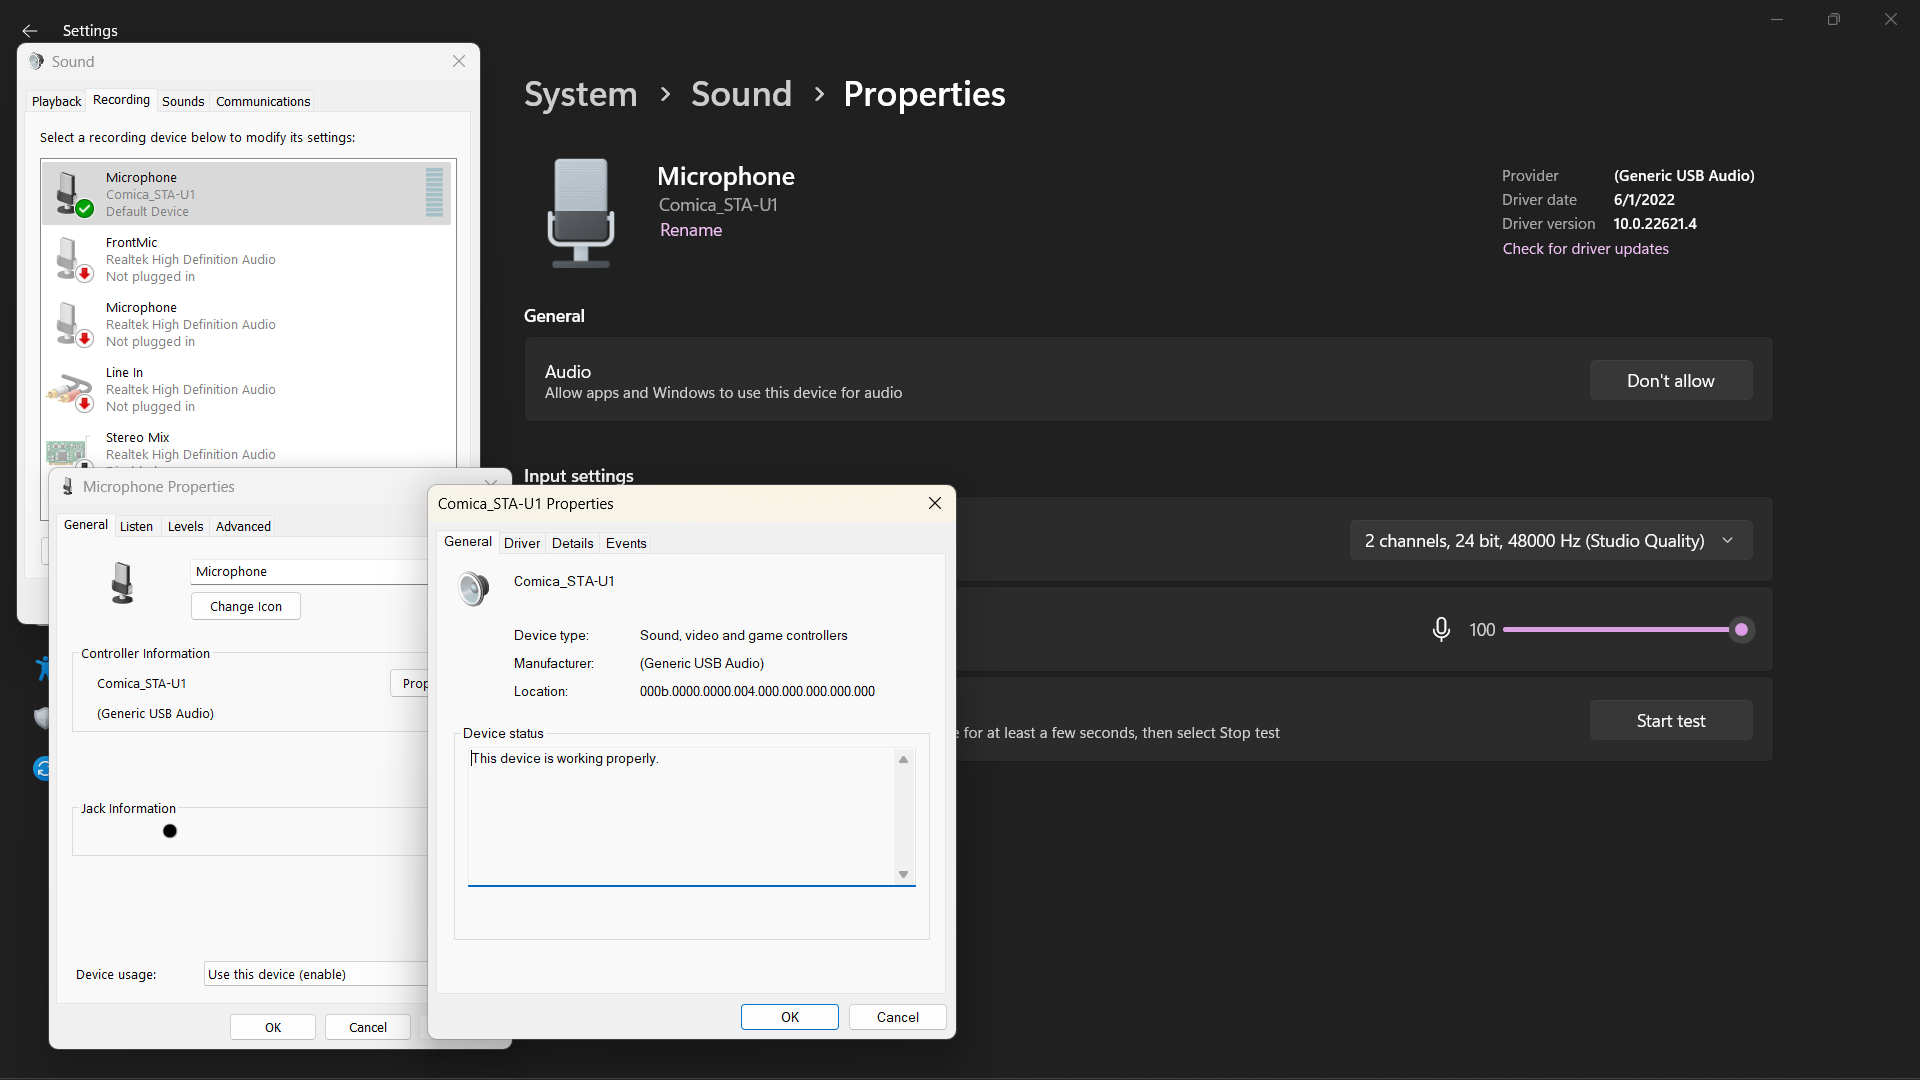
Task: Click the speaker icon in Comica_STA-U1 Properties
Action: coord(473,589)
